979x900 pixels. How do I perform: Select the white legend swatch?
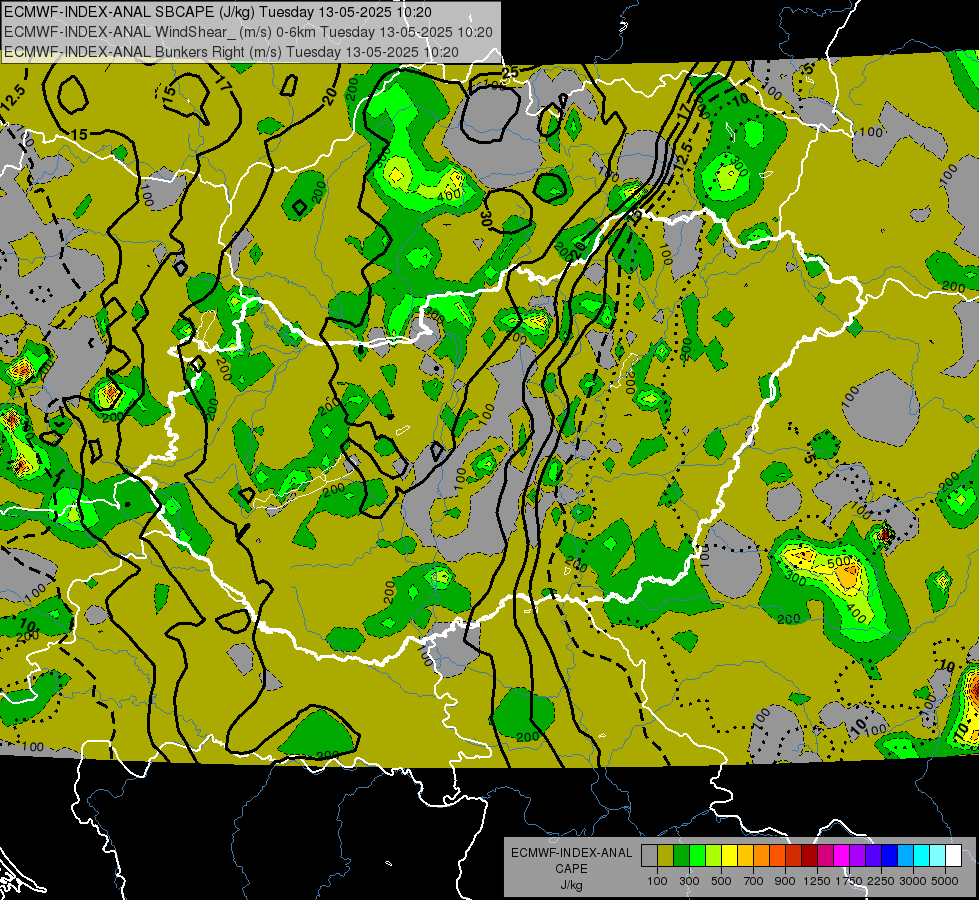(x=953, y=855)
